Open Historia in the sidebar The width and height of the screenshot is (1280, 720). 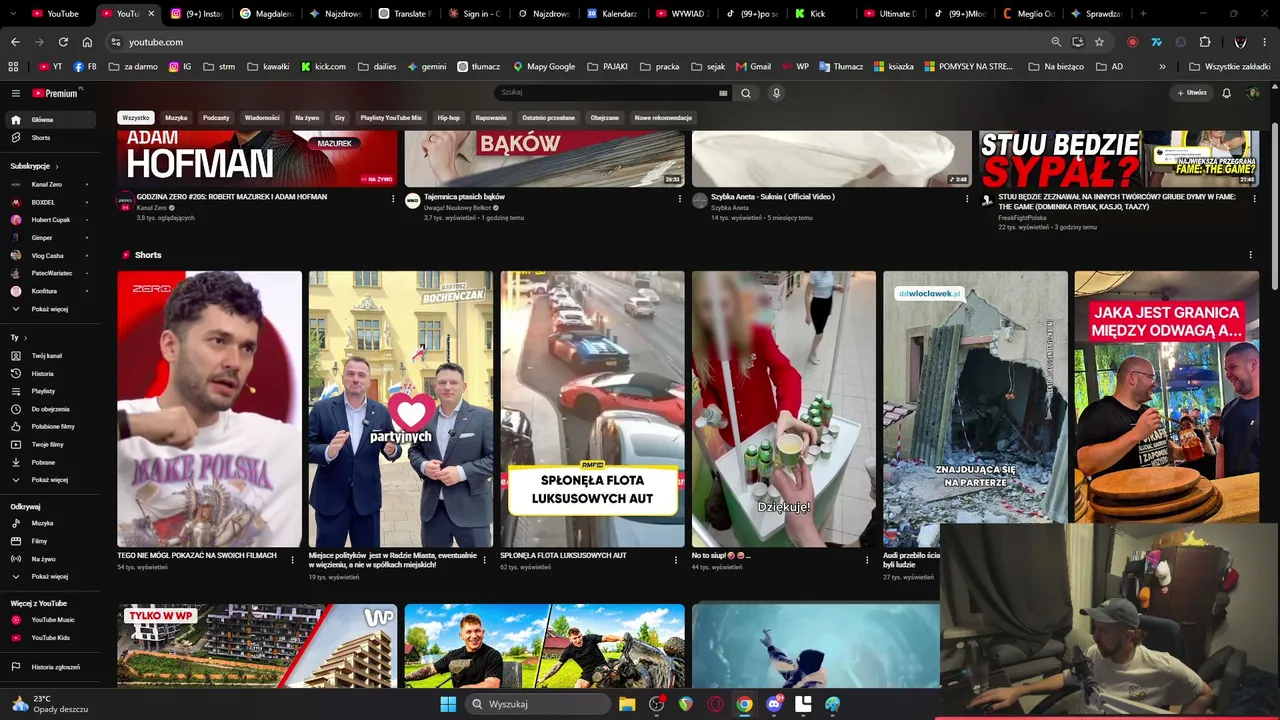(48, 373)
